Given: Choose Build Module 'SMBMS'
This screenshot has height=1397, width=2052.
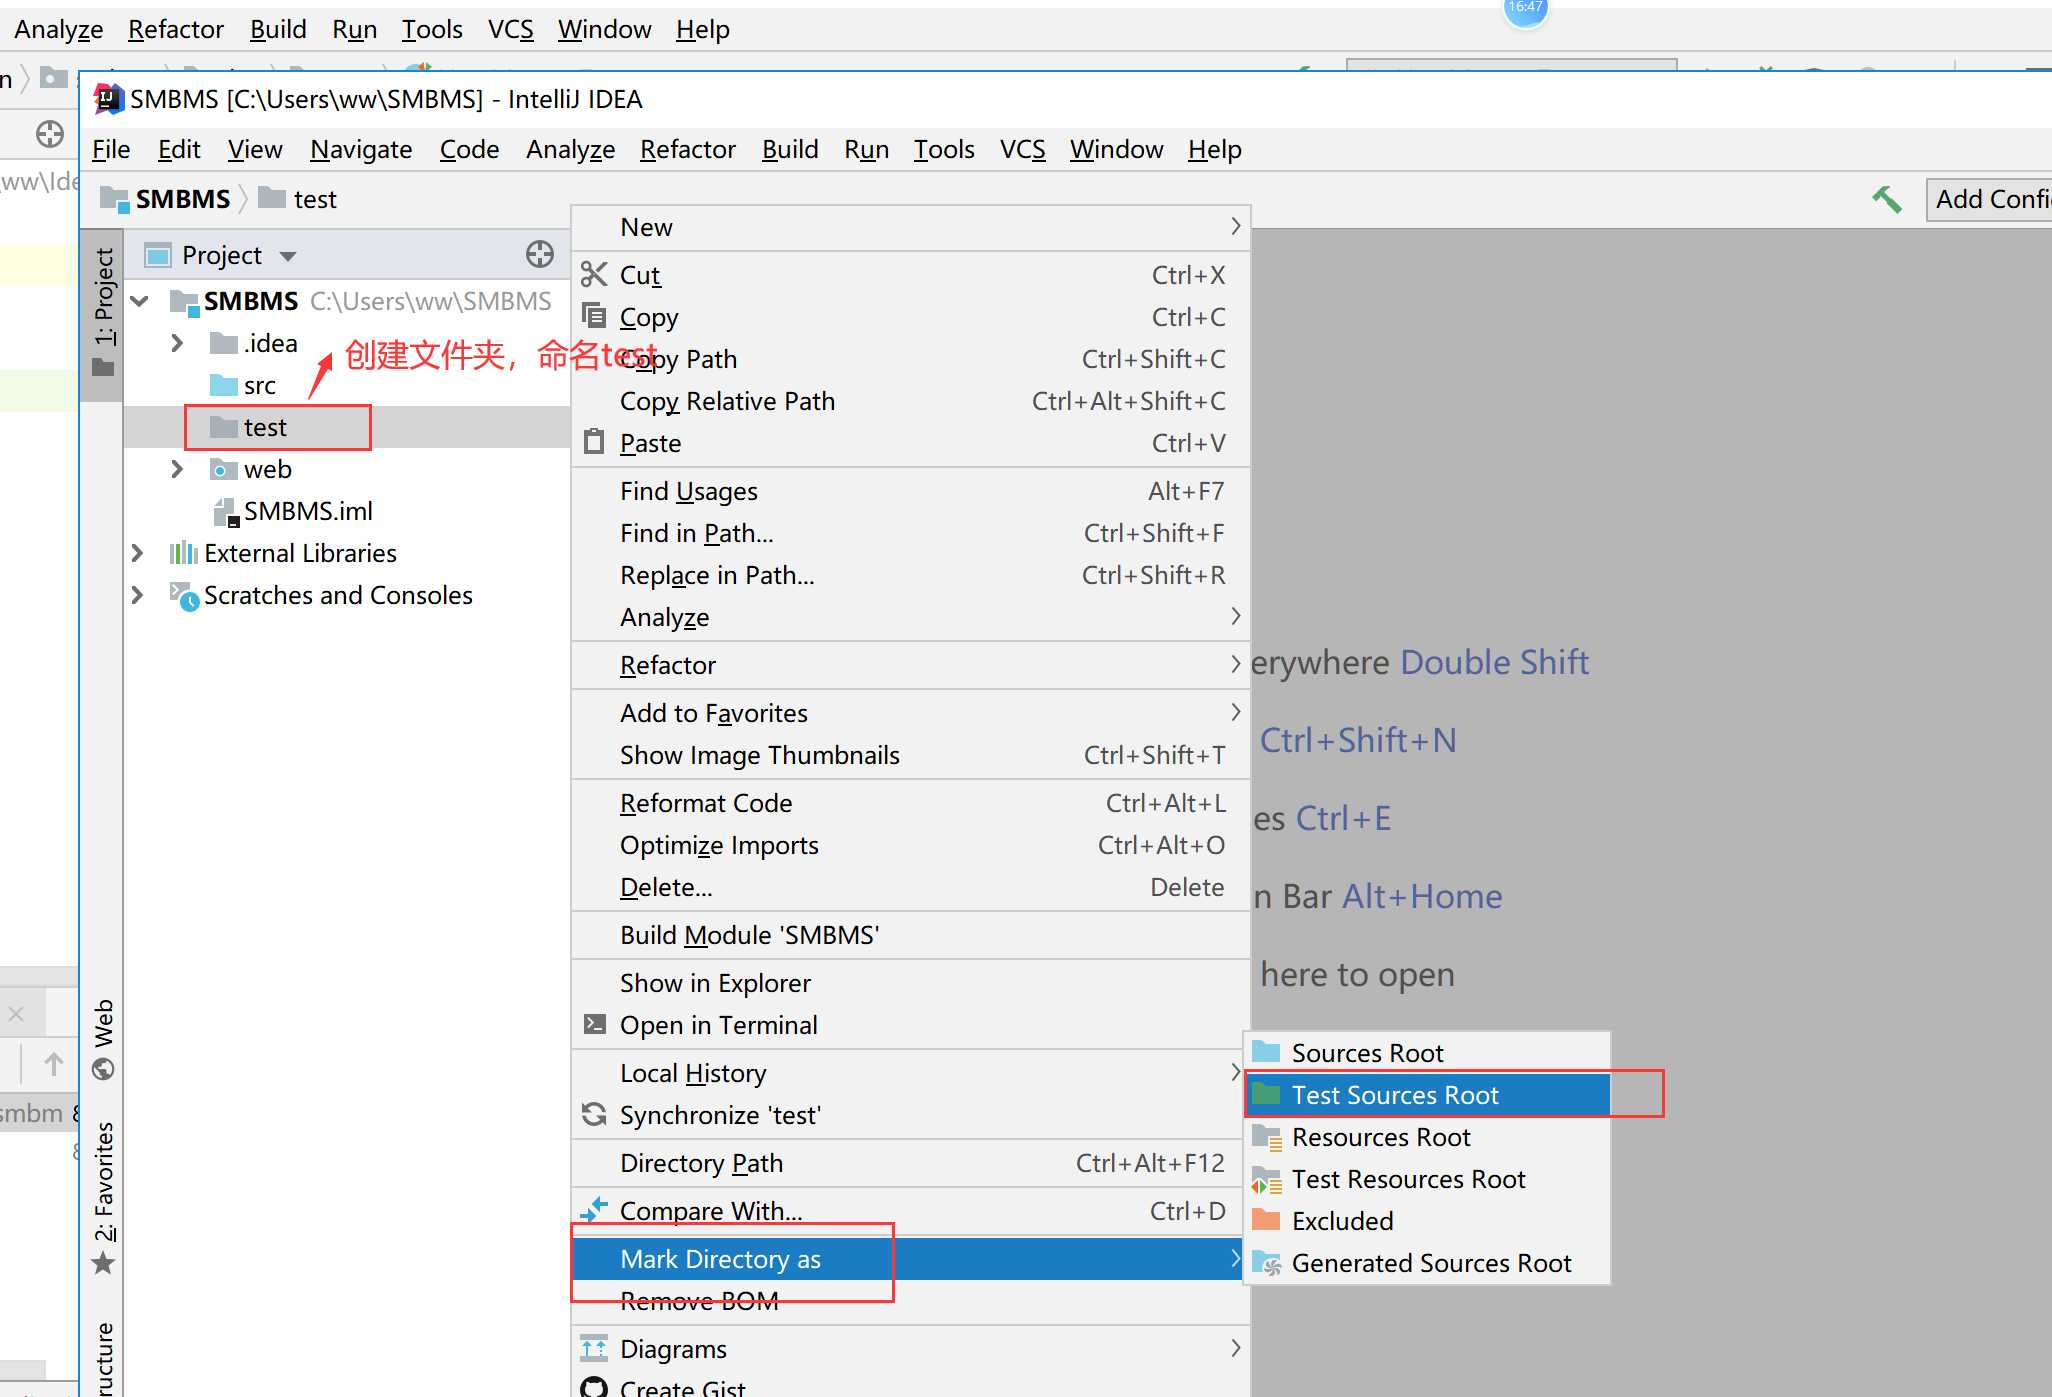Looking at the screenshot, I should 911,935.
